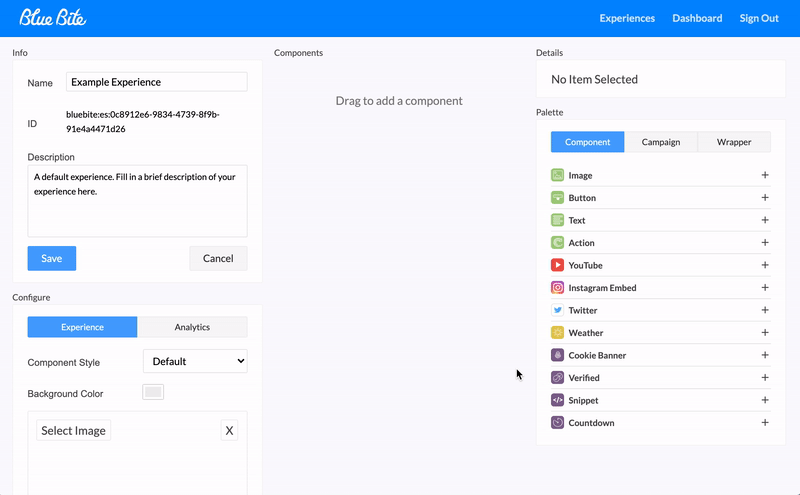This screenshot has height=495, width=800.
Task: Click the Countdown clock icon
Action: point(557,422)
